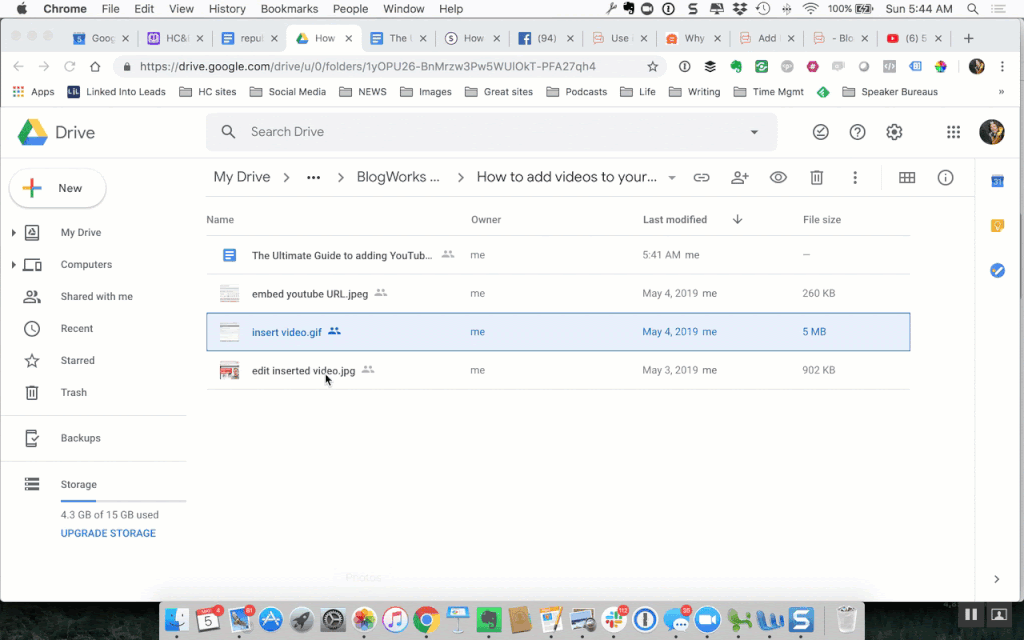Screen dimensions: 1024x640
Task: Open Chrome History menu
Action: 227,9
